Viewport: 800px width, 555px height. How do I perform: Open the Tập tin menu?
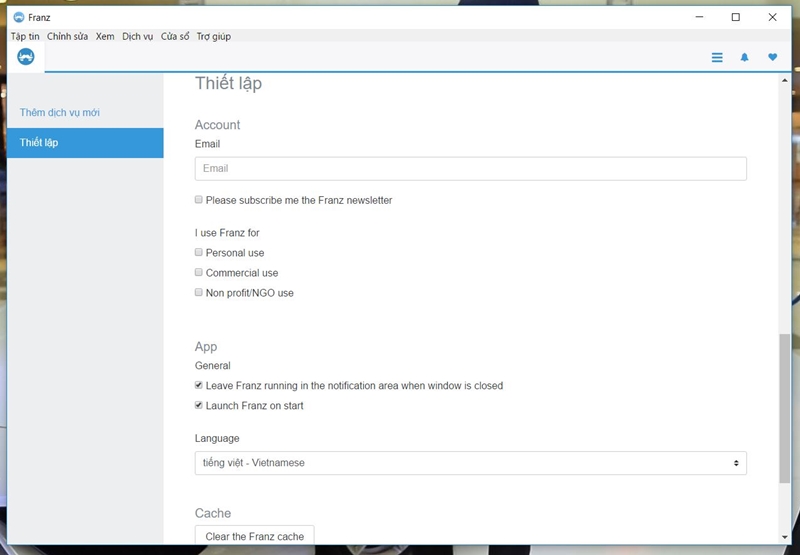[25, 36]
